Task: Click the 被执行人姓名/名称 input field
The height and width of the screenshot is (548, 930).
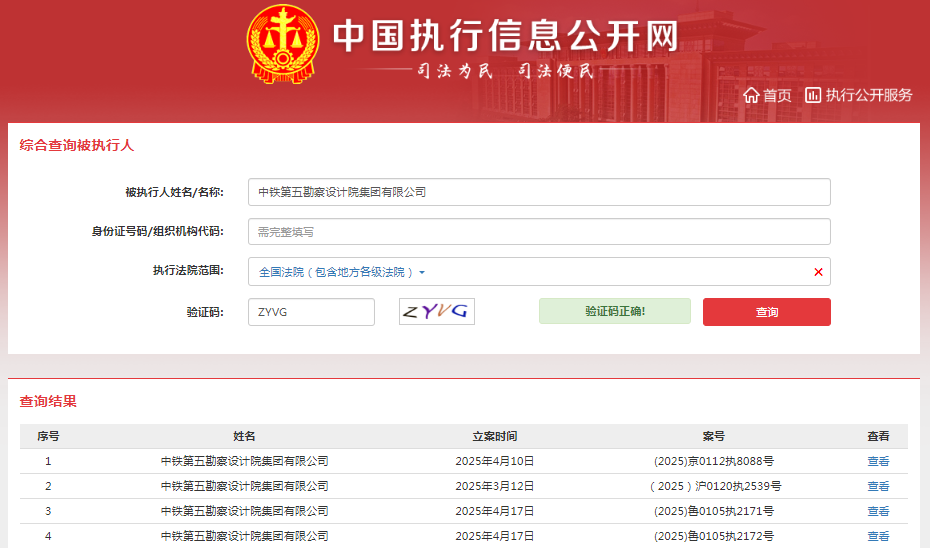Action: click(539, 192)
